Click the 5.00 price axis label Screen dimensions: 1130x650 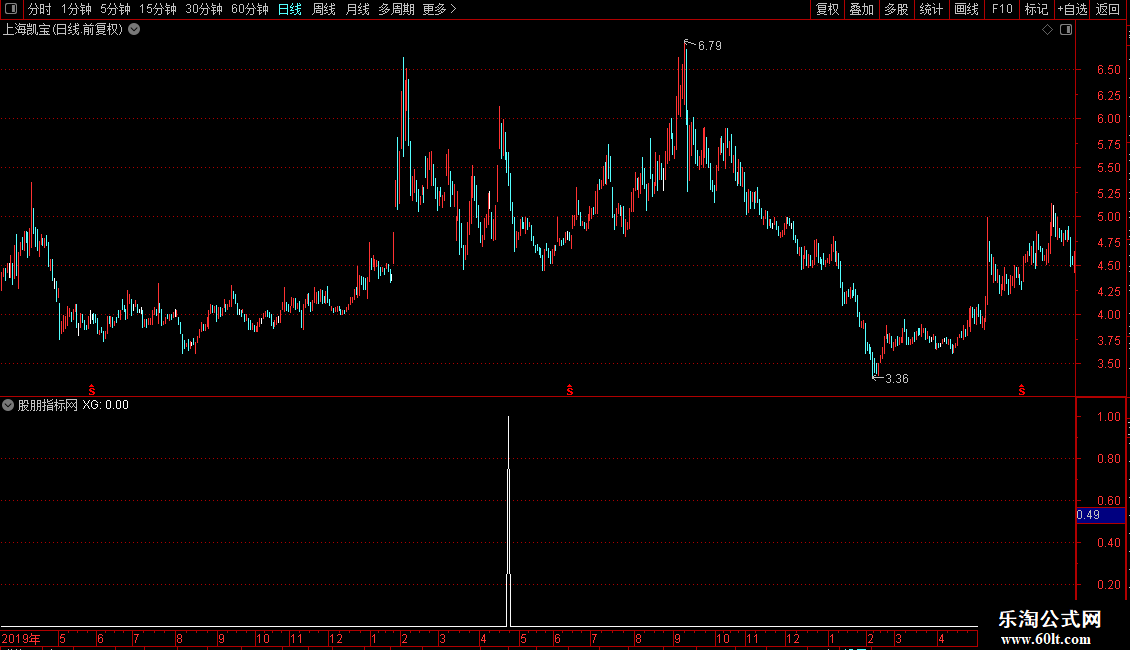1108,217
